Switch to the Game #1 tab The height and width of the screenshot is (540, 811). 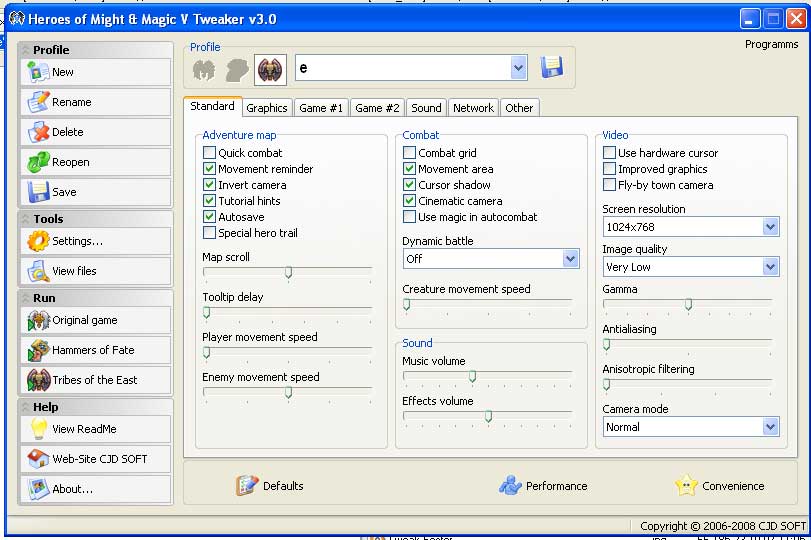click(321, 108)
